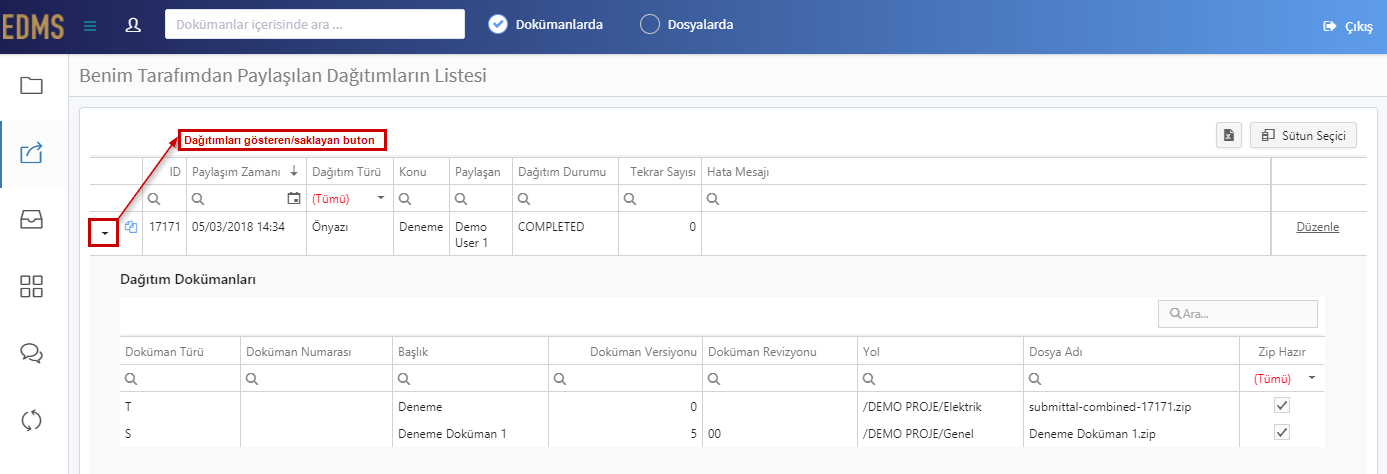Click the Tekrar Sayısı filter field
The width and height of the screenshot is (1387, 474).
(x=660, y=198)
